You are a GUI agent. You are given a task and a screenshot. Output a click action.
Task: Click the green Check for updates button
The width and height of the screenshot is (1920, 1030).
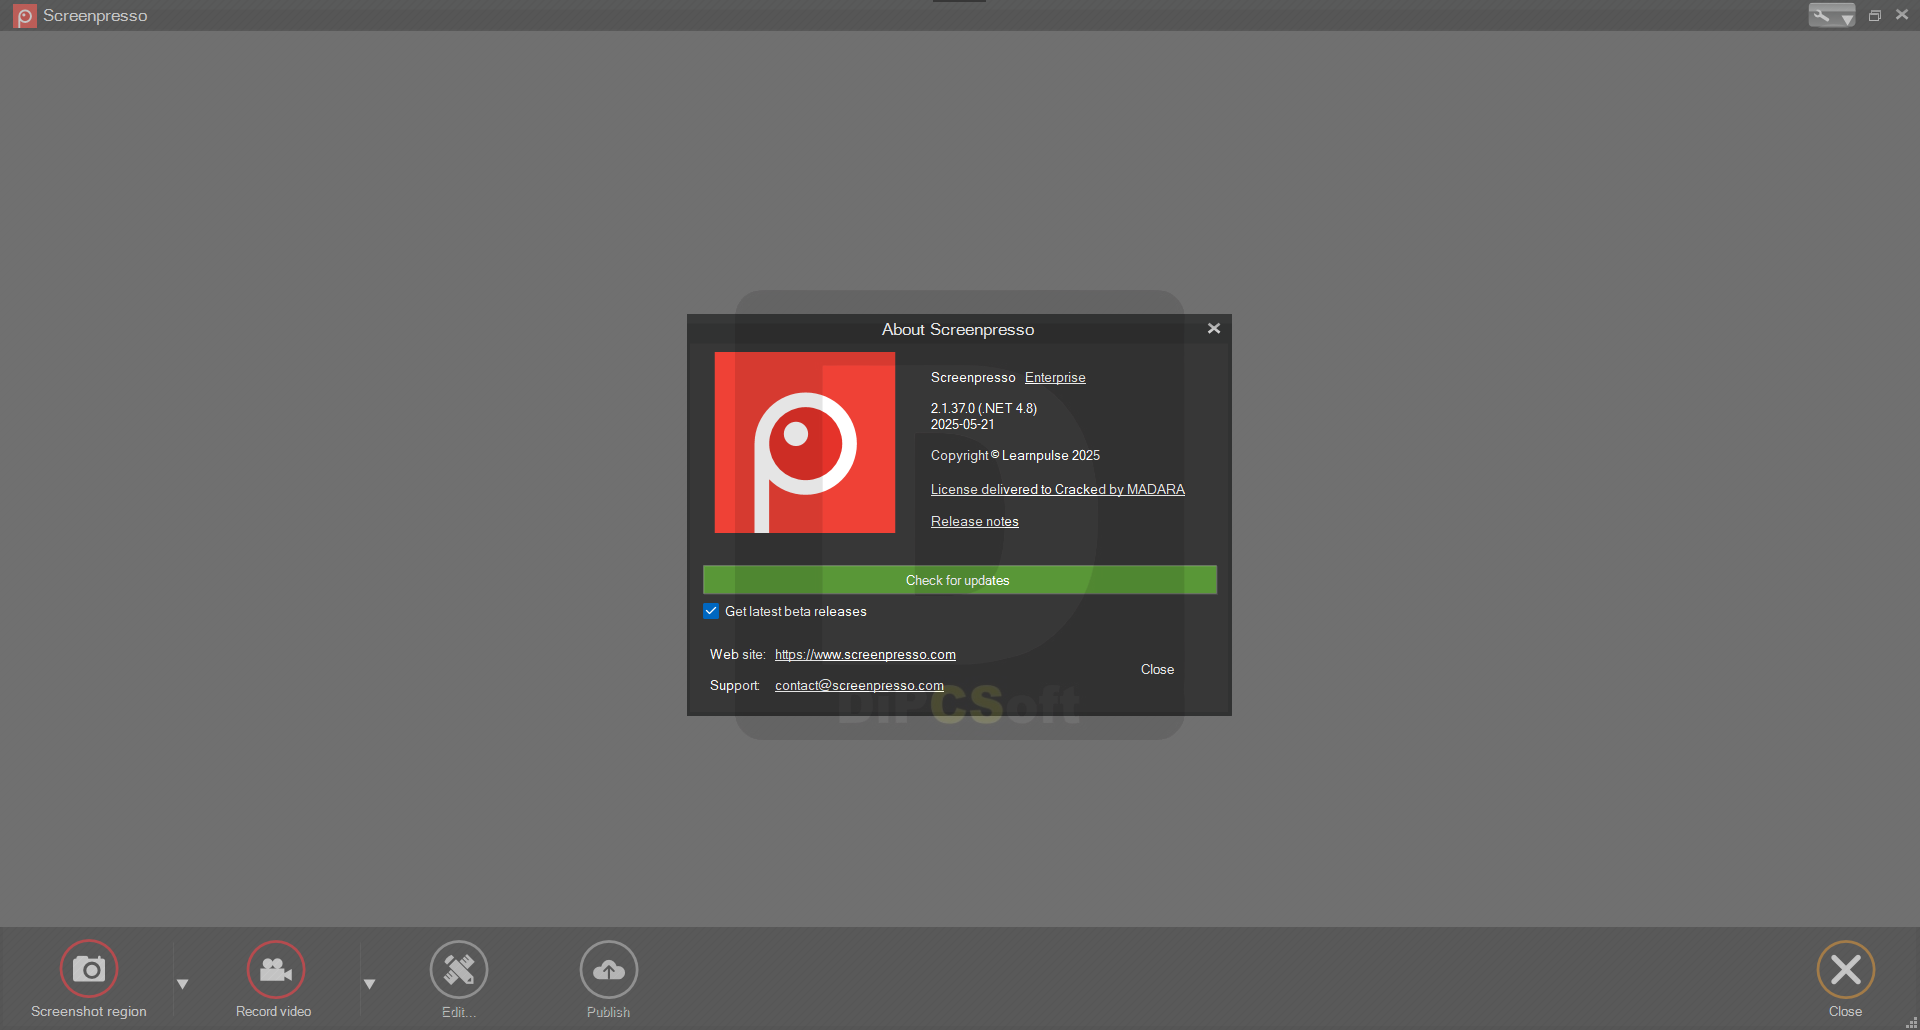tap(960, 580)
